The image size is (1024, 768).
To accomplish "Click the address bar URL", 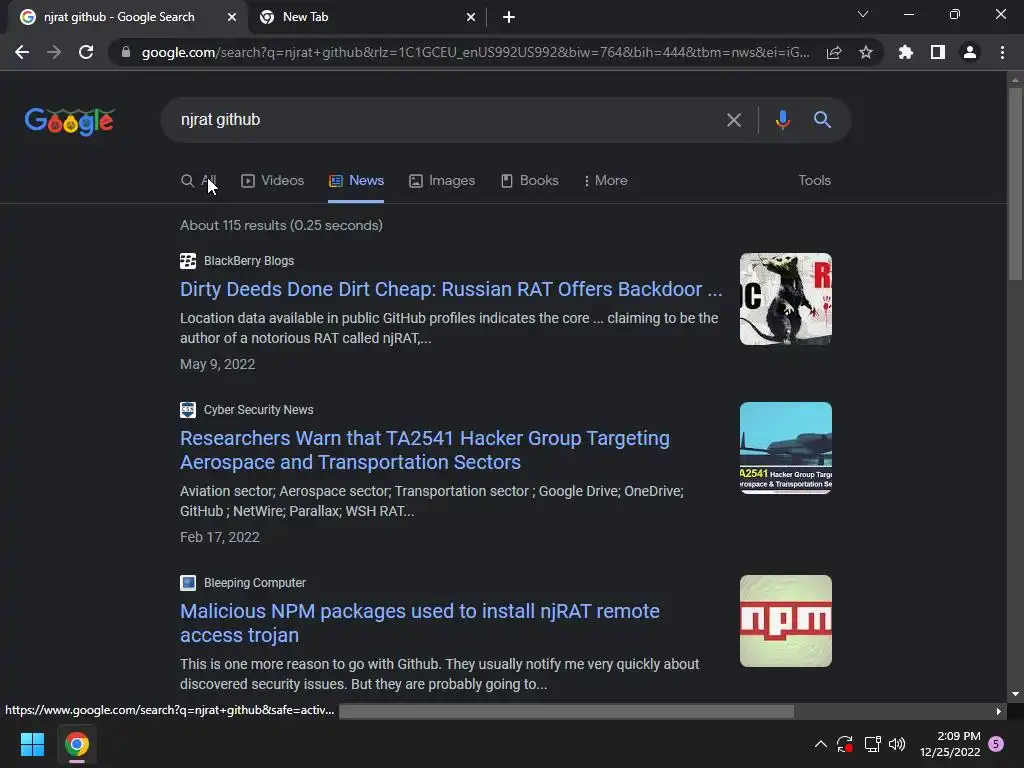I will (475, 52).
